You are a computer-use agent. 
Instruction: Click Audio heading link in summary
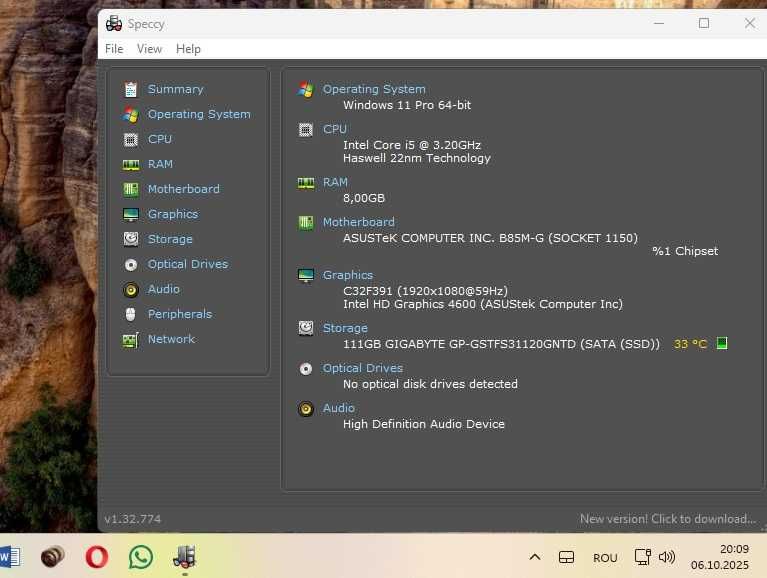pos(339,408)
